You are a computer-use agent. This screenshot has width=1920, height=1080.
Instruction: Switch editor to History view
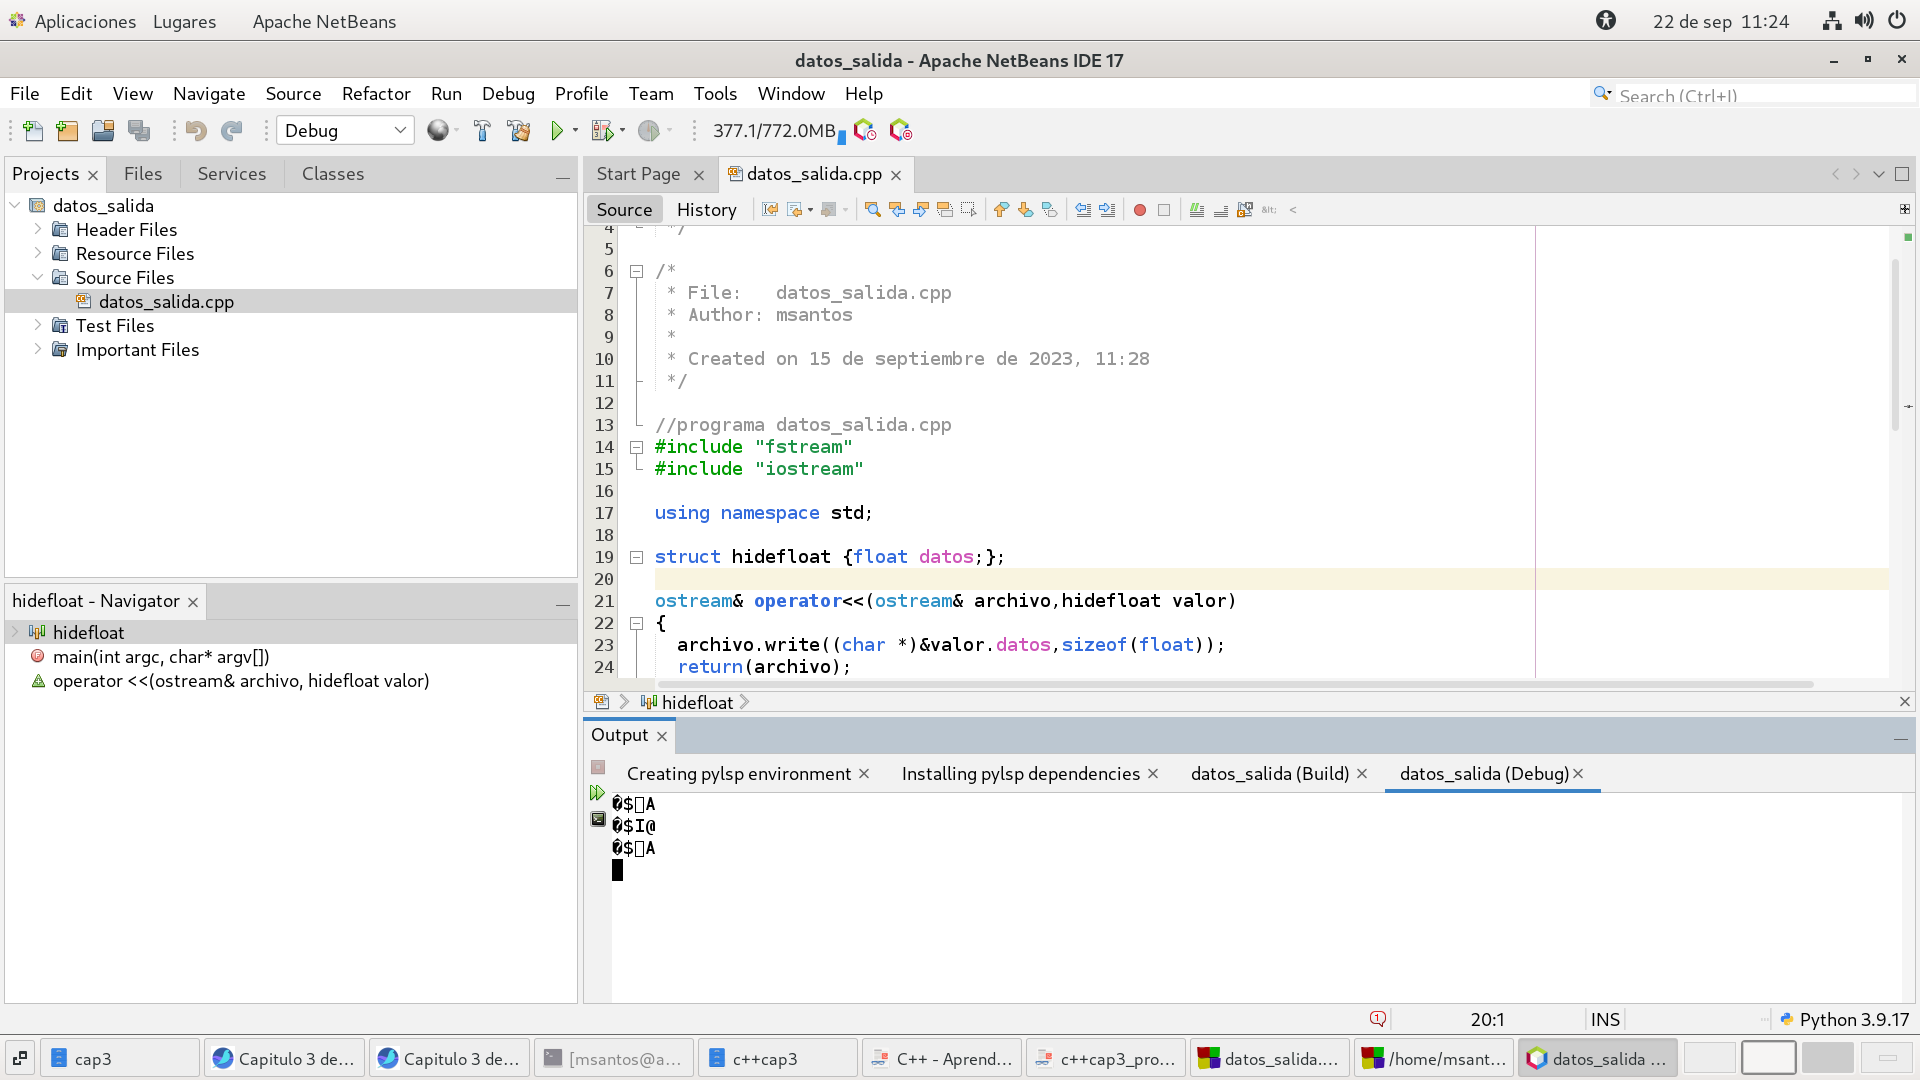click(706, 210)
